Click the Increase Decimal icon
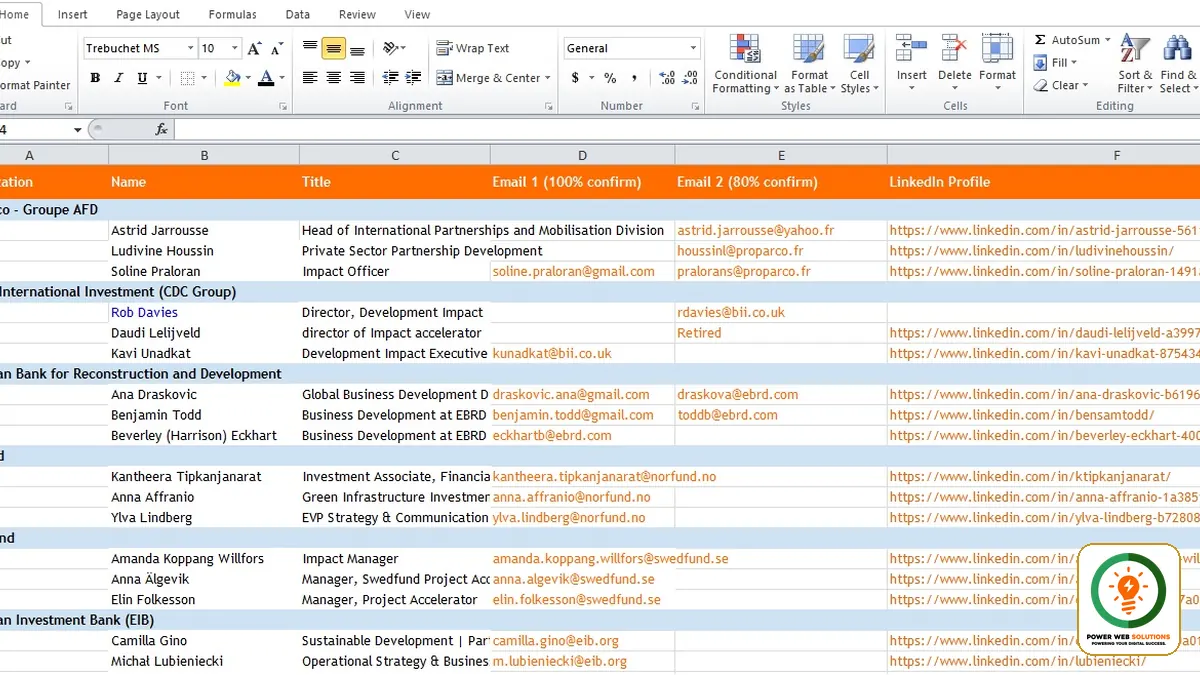The image size is (1200, 675). point(666,78)
